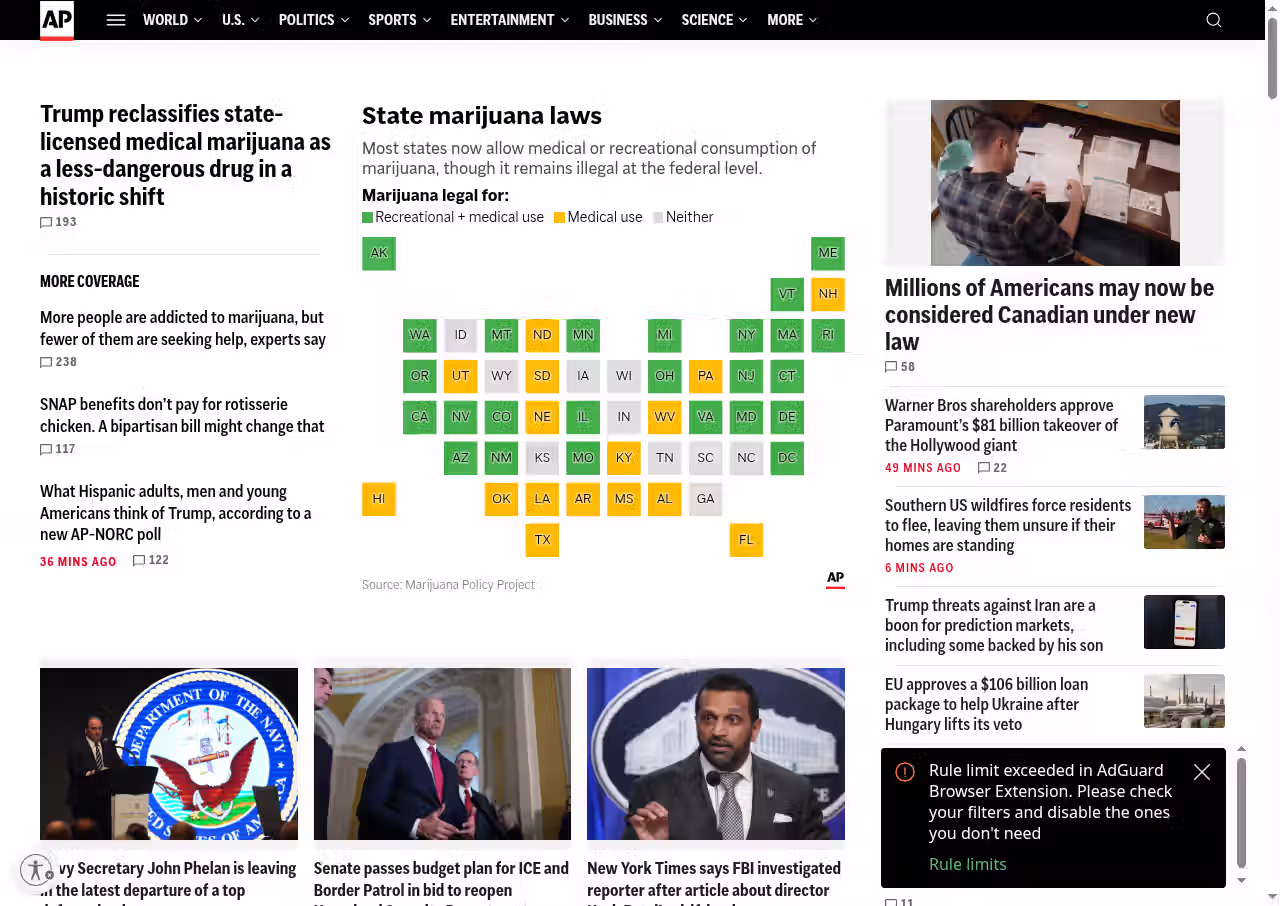1280x906 pixels.
Task: Click the Rule limits link
Action: pyautogui.click(x=967, y=864)
